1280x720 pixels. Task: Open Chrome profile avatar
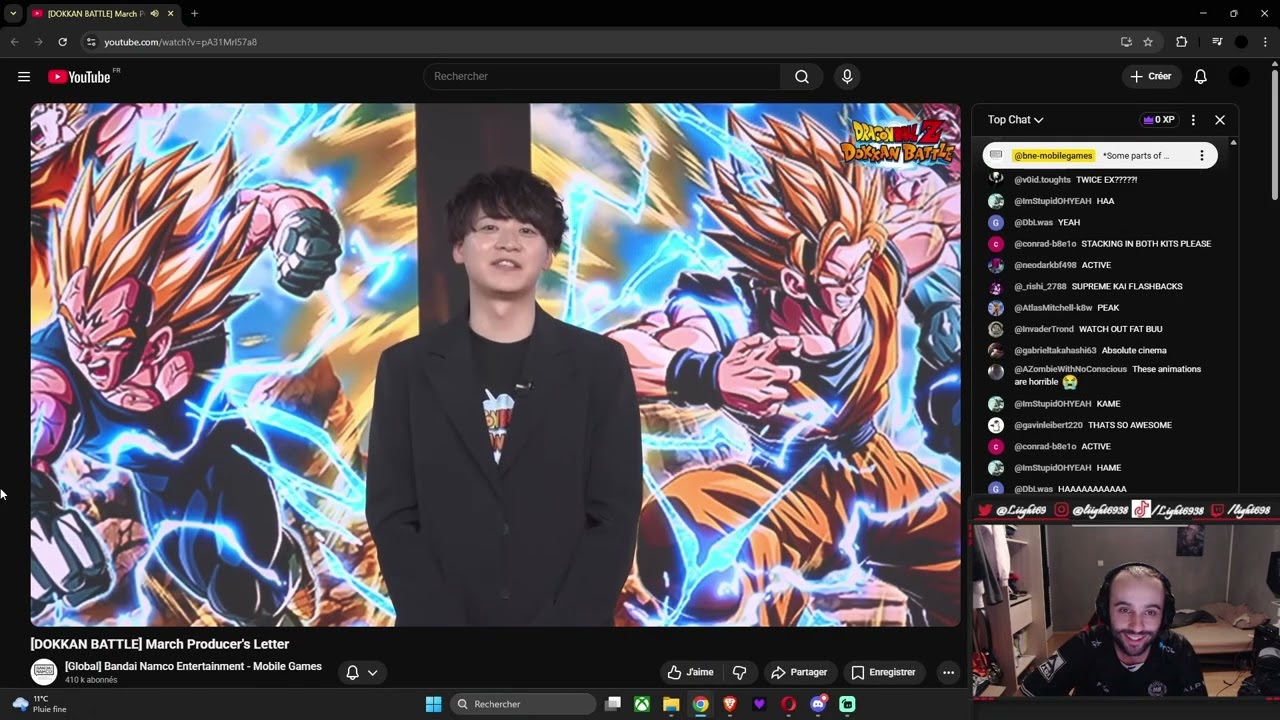1241,42
